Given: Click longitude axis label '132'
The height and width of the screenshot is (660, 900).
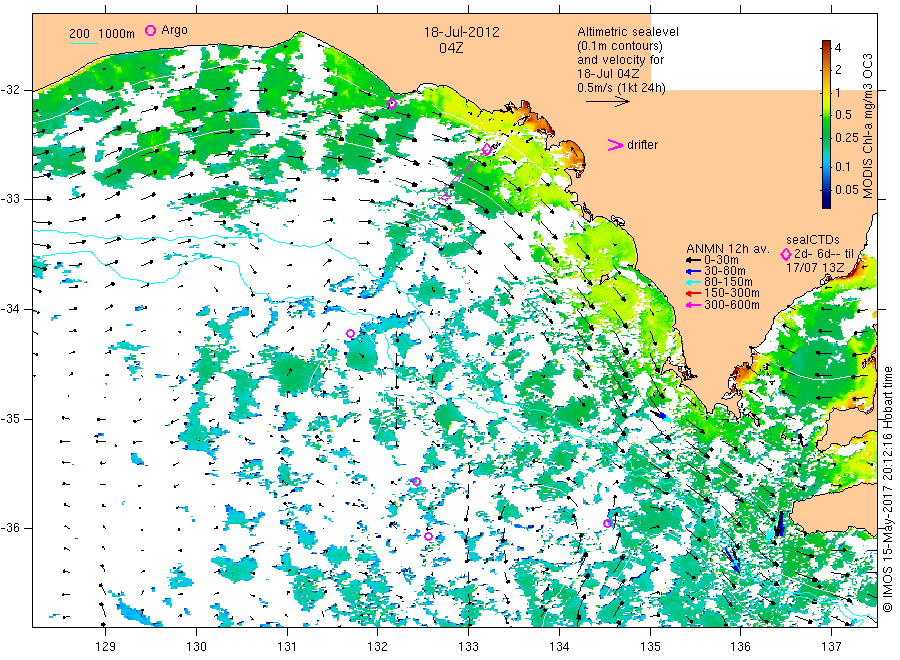Looking at the screenshot, I should [x=378, y=647].
